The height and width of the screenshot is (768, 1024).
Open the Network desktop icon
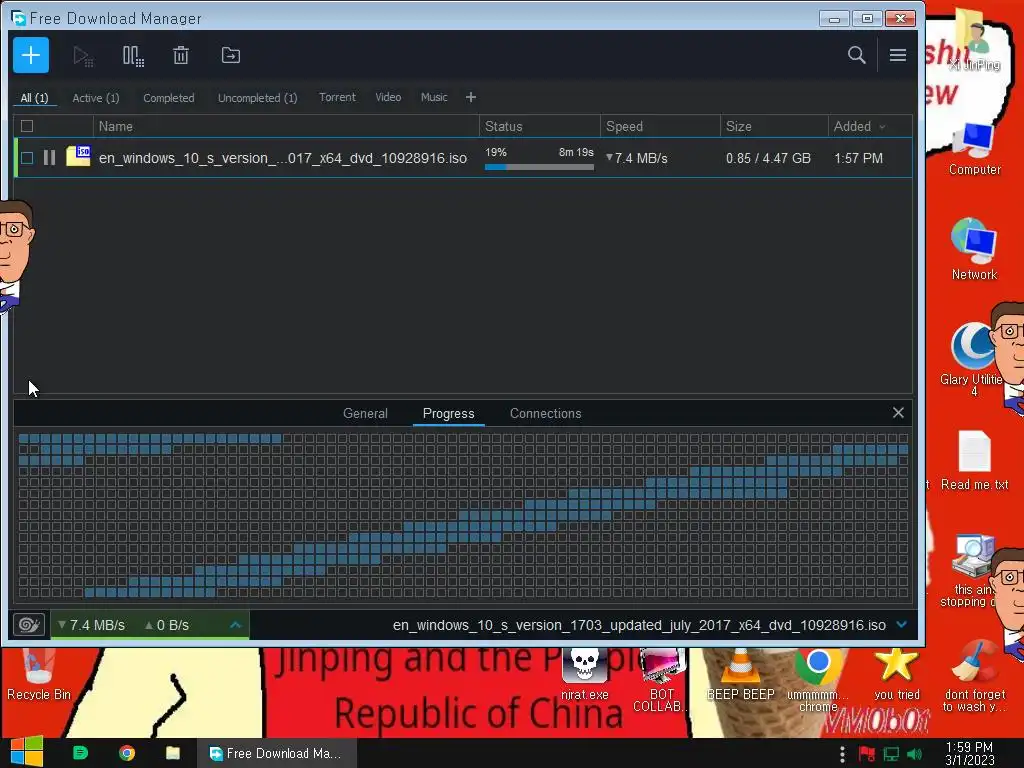click(x=974, y=249)
